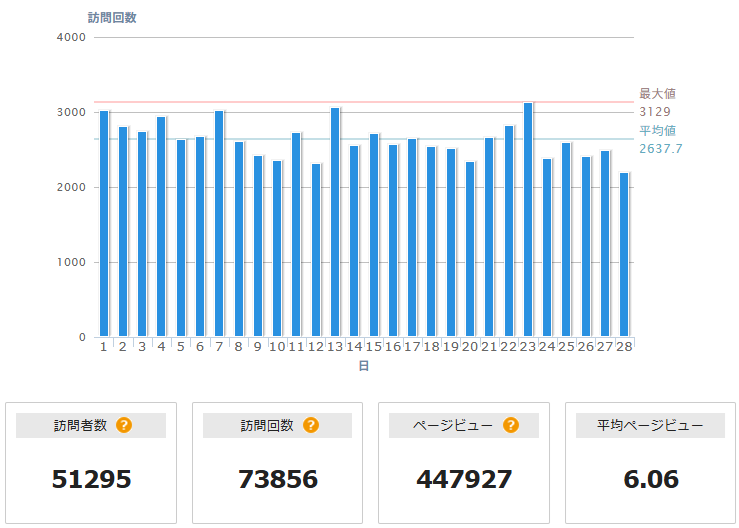Select the bar for day 13

point(335,222)
